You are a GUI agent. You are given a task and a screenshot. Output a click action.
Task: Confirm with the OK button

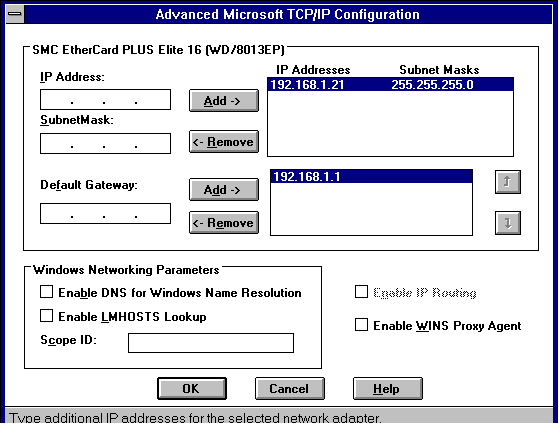tap(192, 388)
